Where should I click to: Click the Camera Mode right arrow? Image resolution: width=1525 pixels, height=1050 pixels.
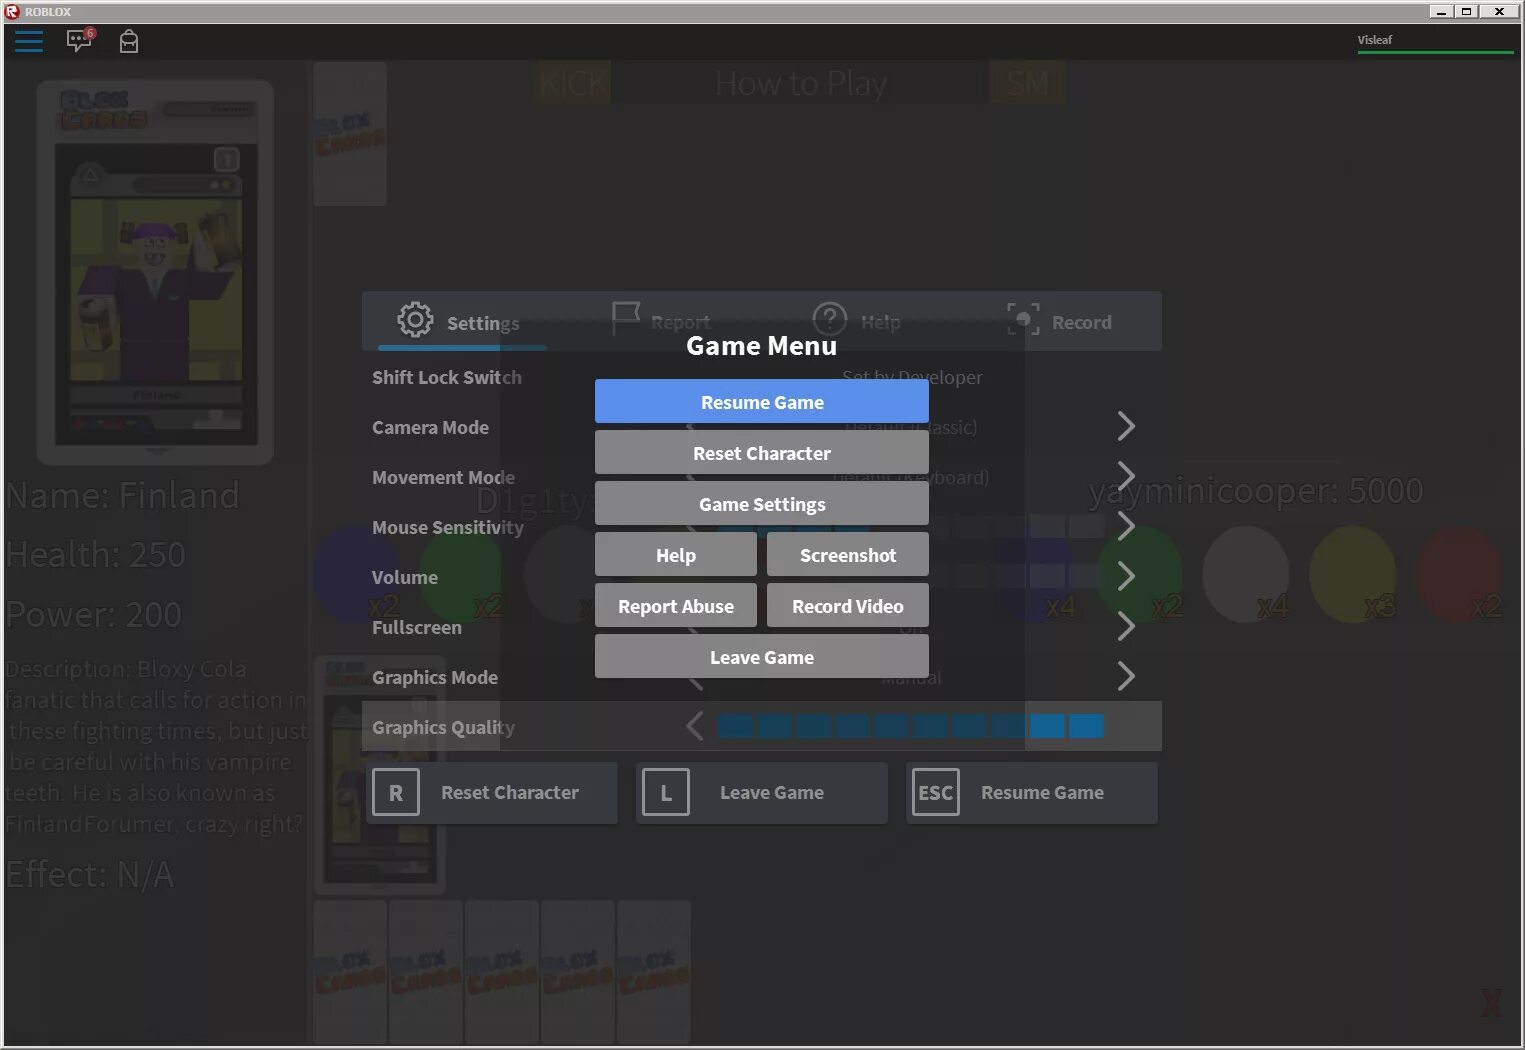tap(1126, 426)
